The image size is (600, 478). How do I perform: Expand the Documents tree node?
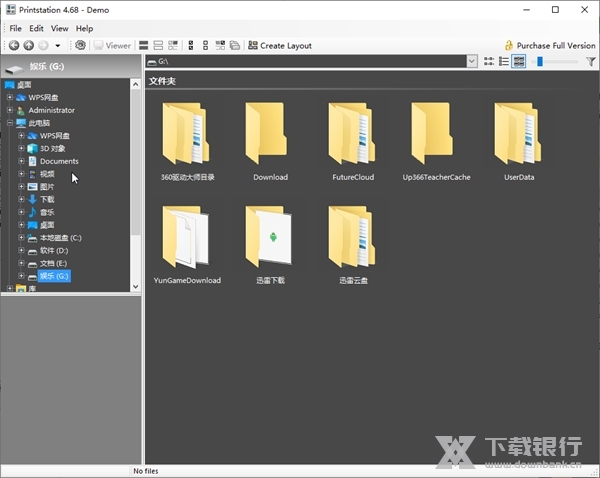pos(21,161)
